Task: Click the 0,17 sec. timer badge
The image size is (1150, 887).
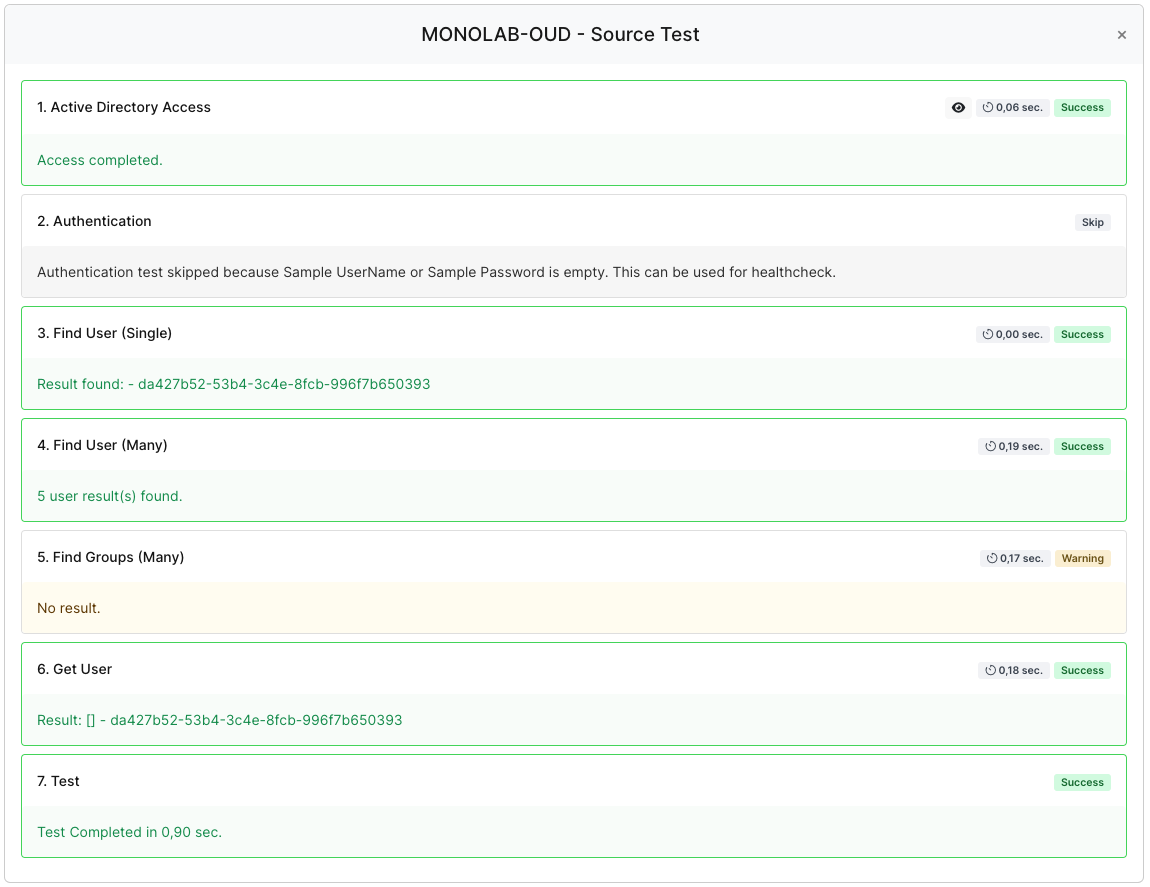Action: point(1014,559)
